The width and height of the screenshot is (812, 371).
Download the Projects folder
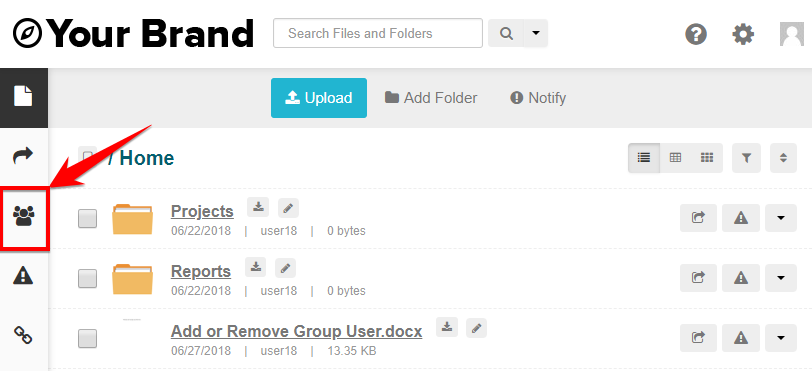pyautogui.click(x=257, y=207)
